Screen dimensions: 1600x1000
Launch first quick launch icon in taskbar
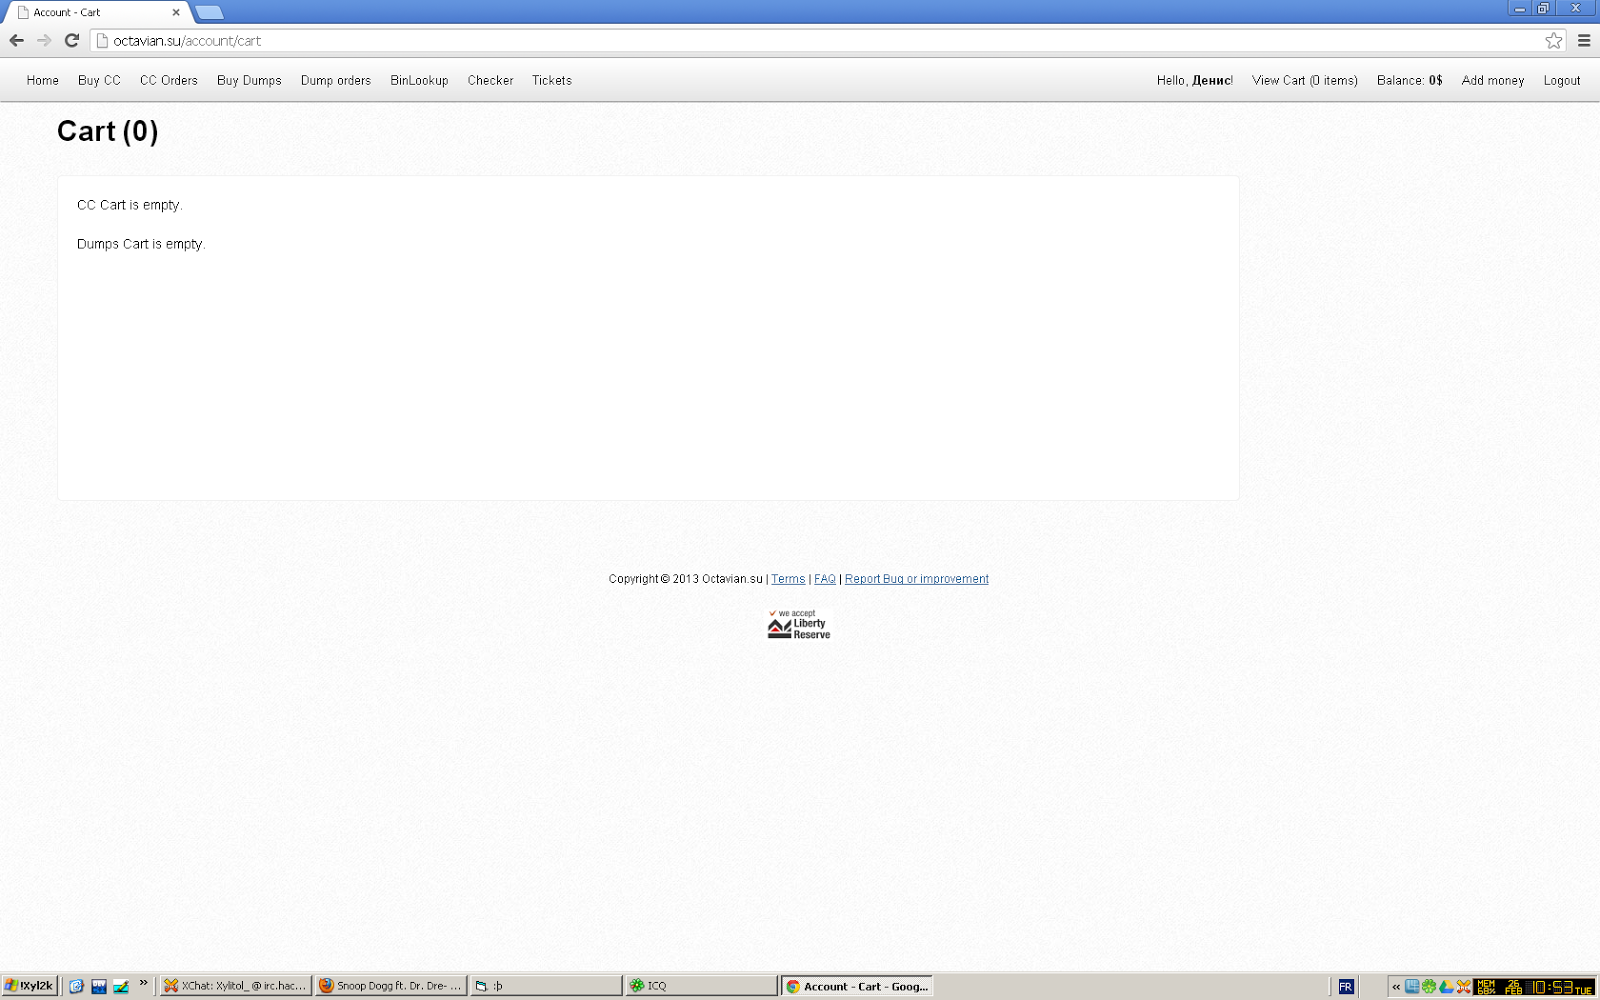[x=76, y=986]
